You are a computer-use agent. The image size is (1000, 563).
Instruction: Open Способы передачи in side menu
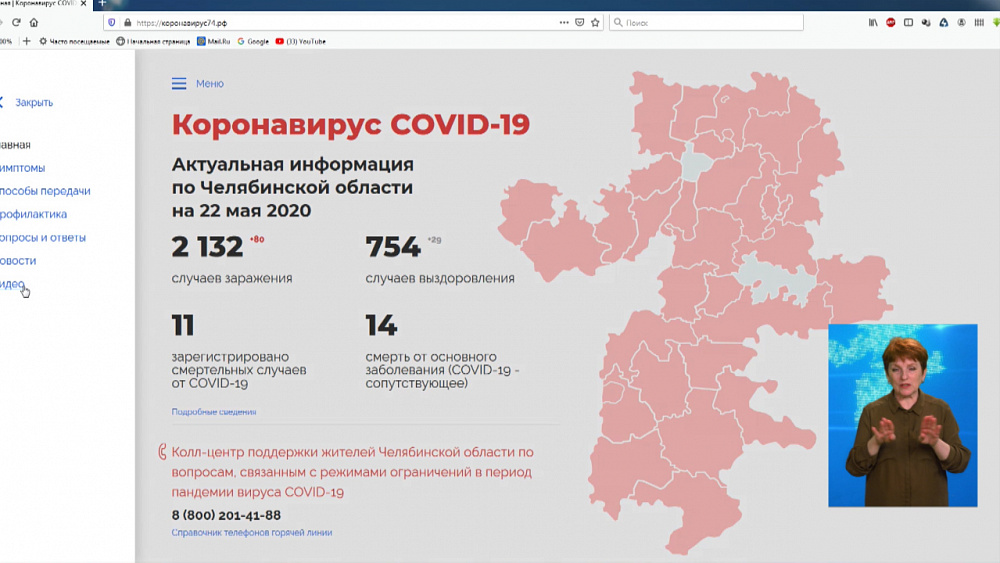click(x=45, y=191)
